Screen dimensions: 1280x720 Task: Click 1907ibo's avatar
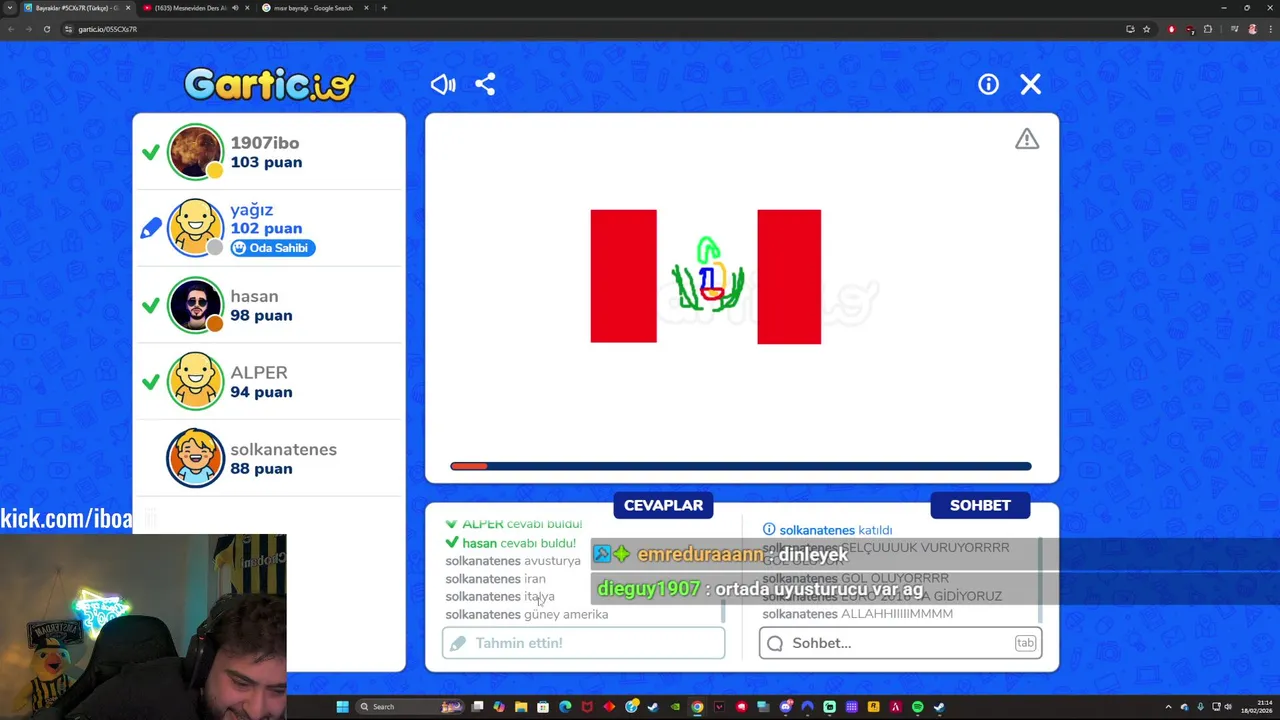(195, 152)
